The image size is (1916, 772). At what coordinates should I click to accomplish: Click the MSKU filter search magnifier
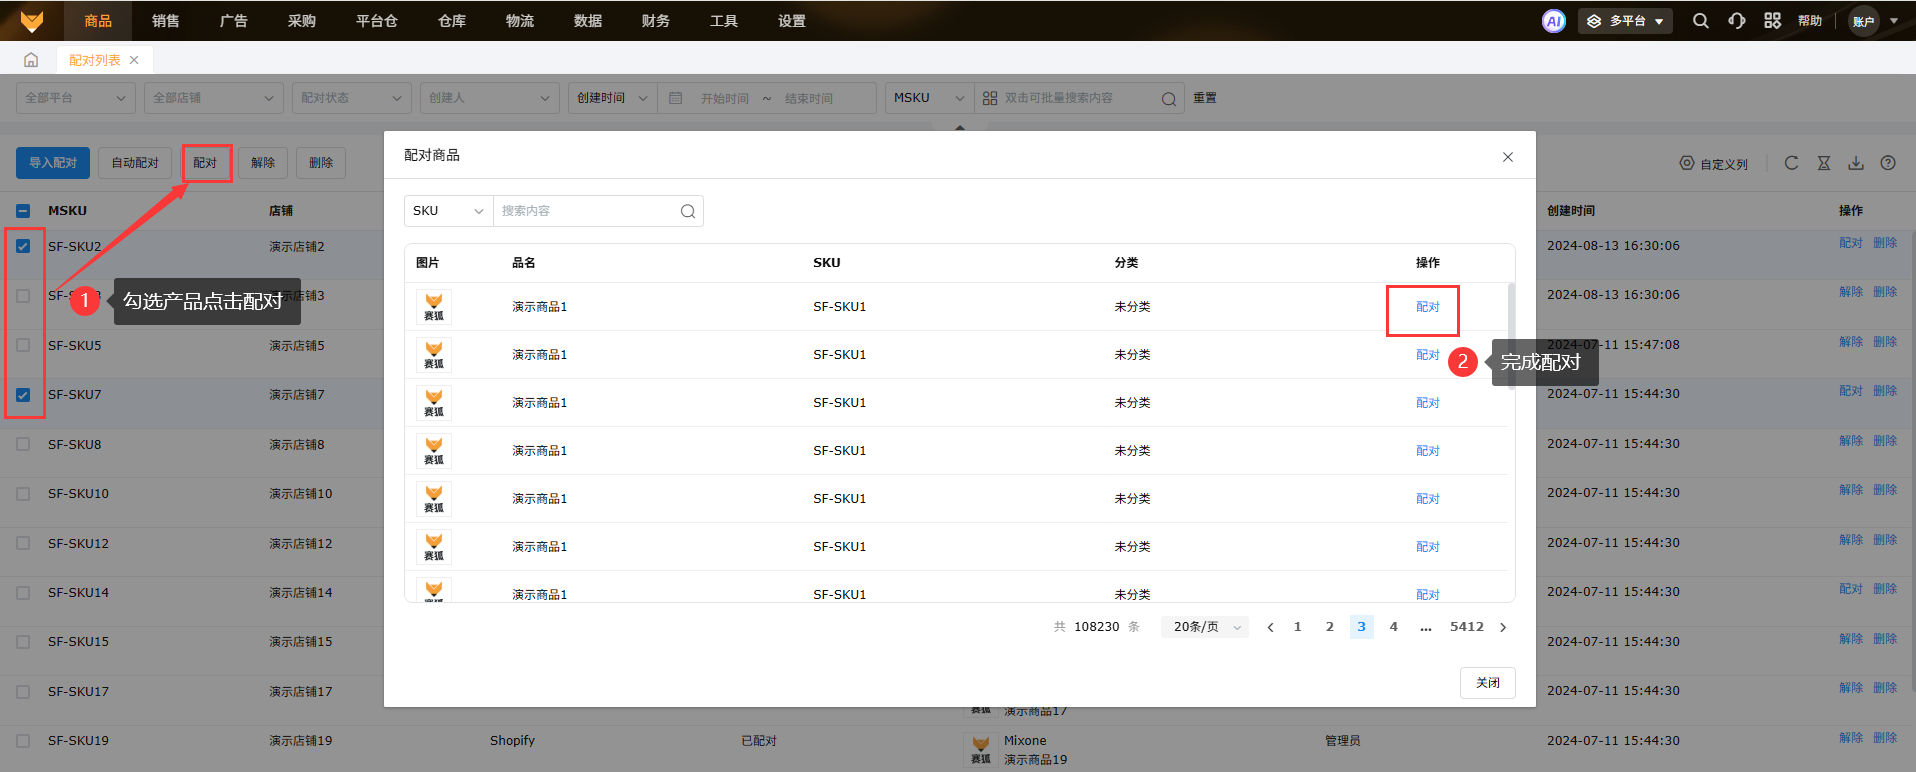[x=1168, y=99]
